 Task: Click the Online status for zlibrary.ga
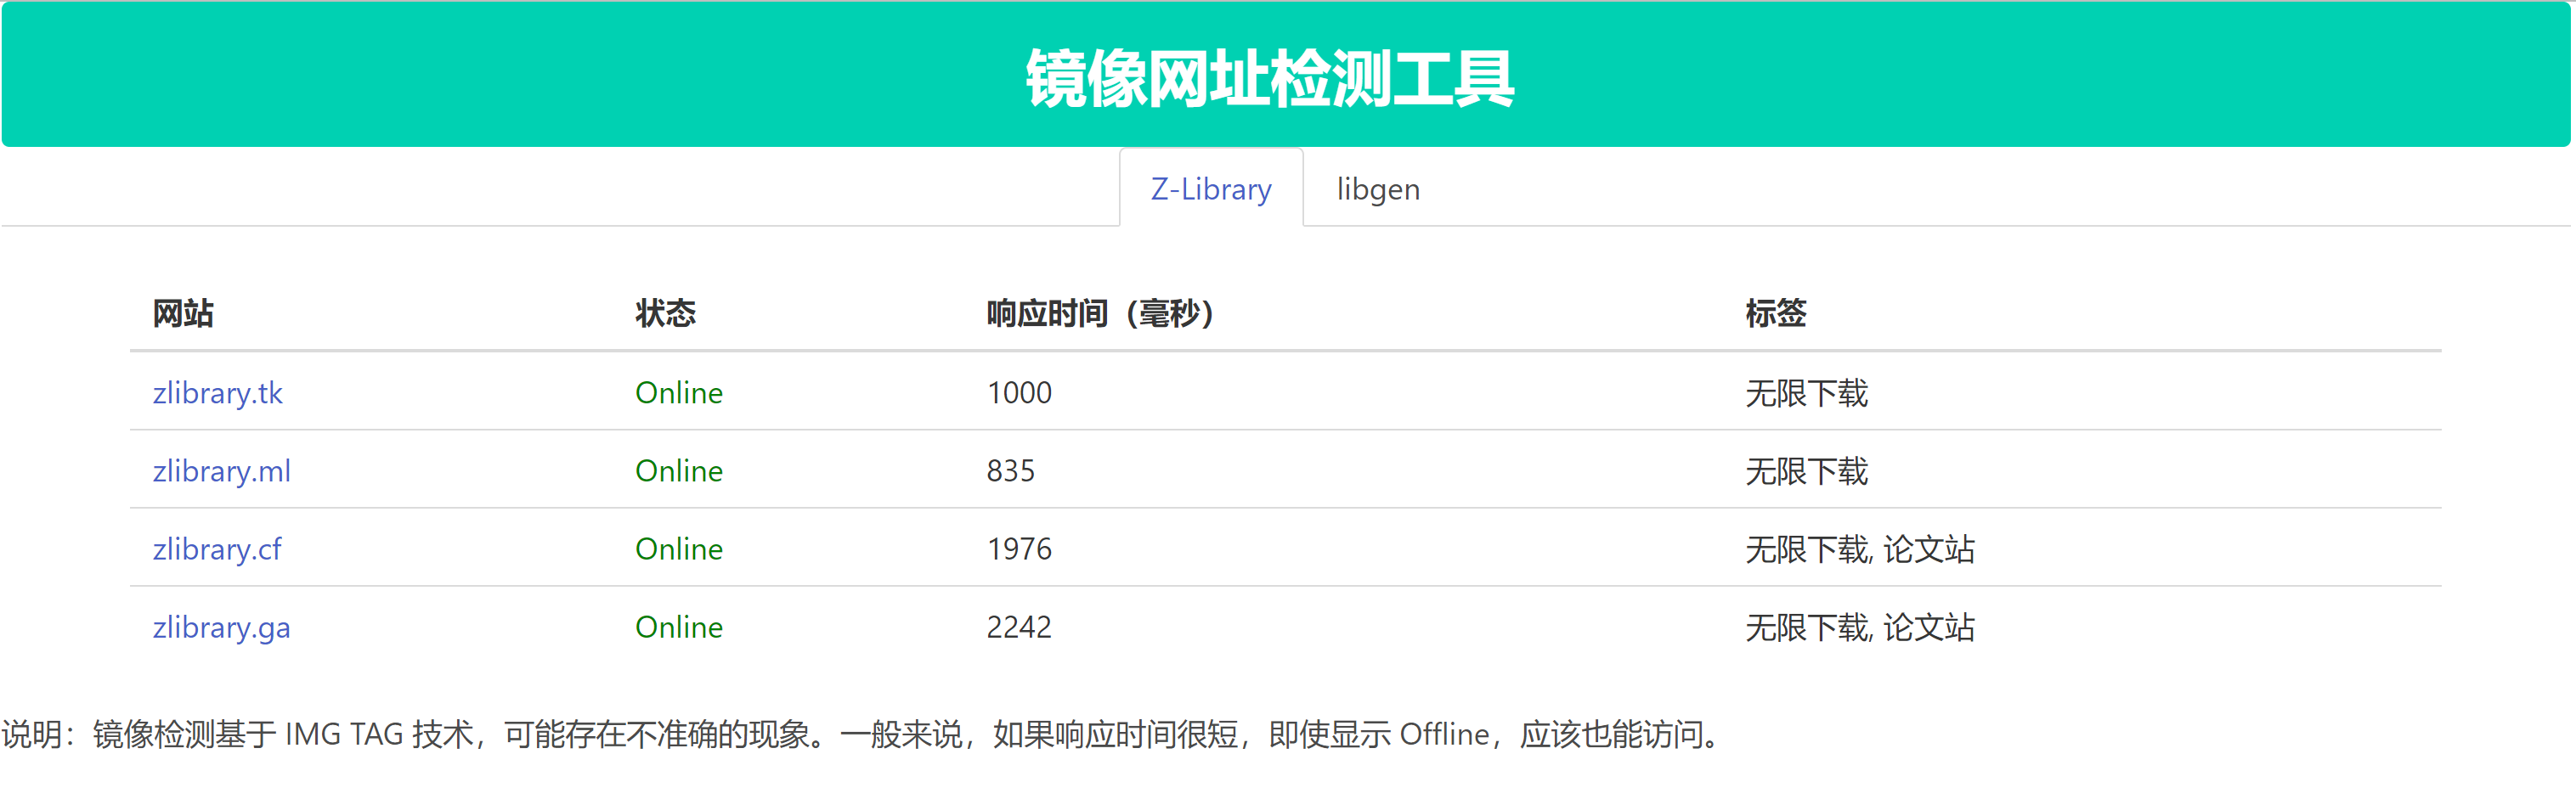[x=678, y=627]
